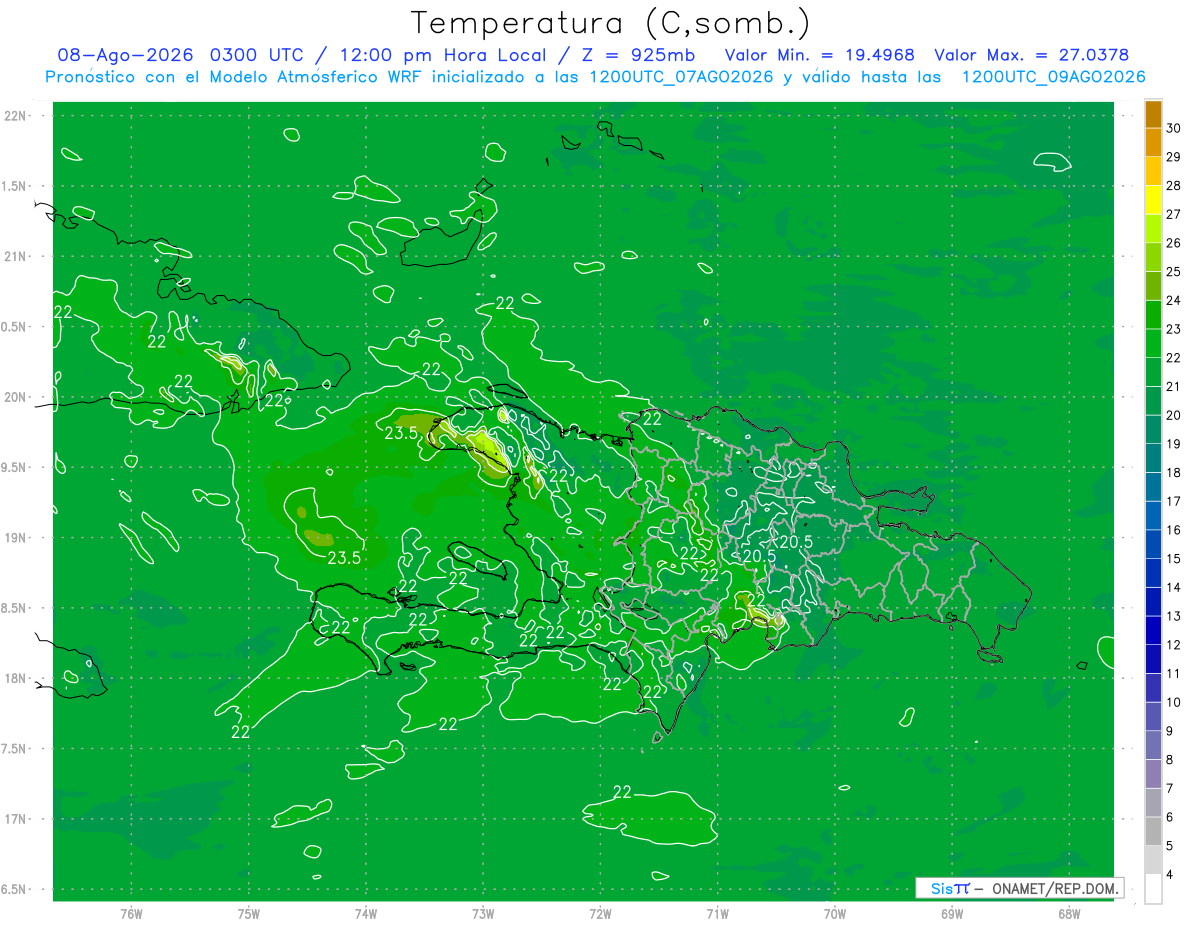
Task: Click the '71W' longitude axis label
Action: coord(718,914)
